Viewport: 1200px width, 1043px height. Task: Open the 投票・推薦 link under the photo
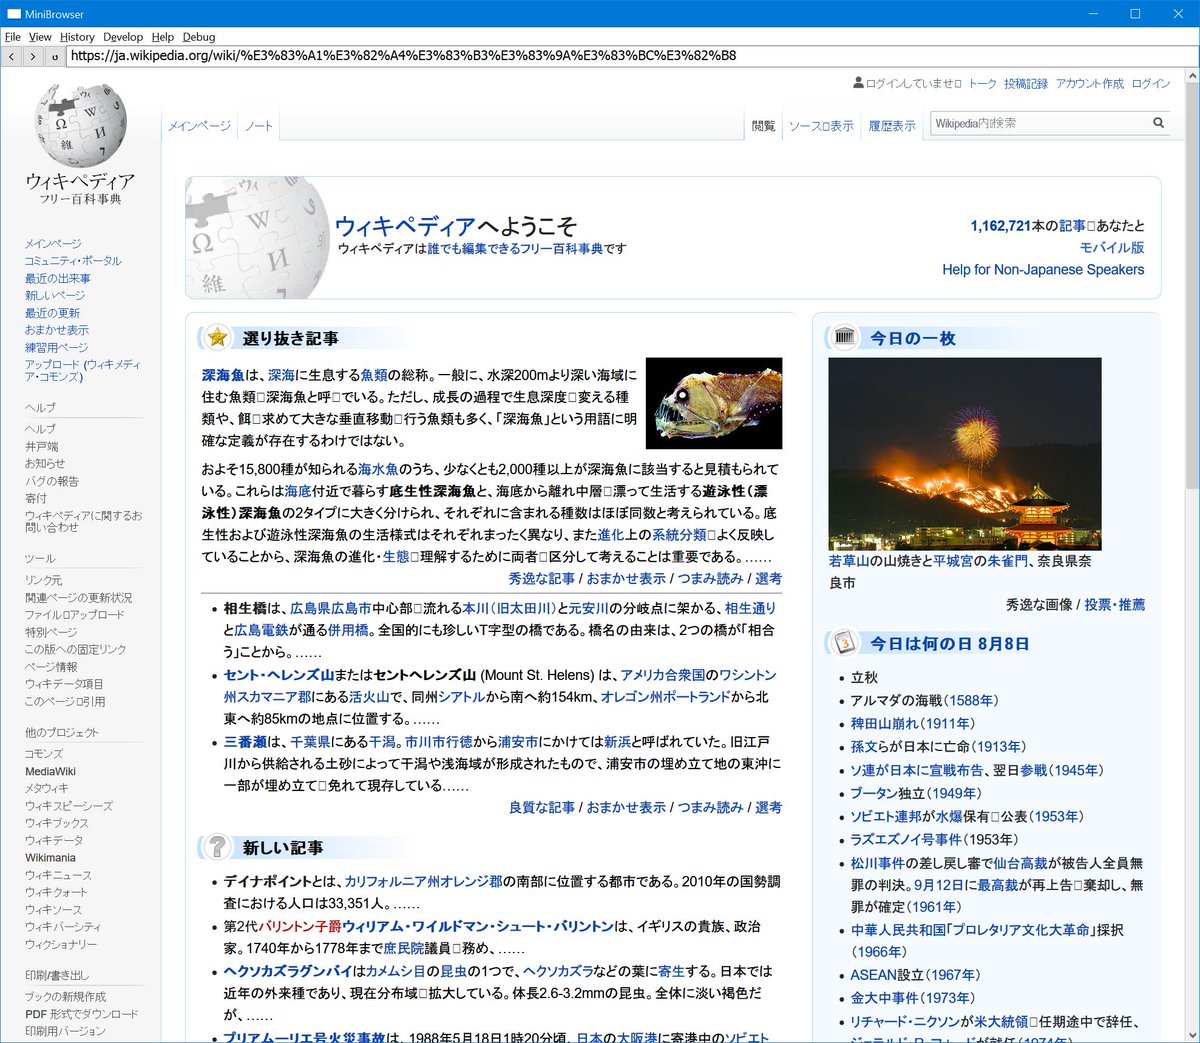click(x=1115, y=605)
